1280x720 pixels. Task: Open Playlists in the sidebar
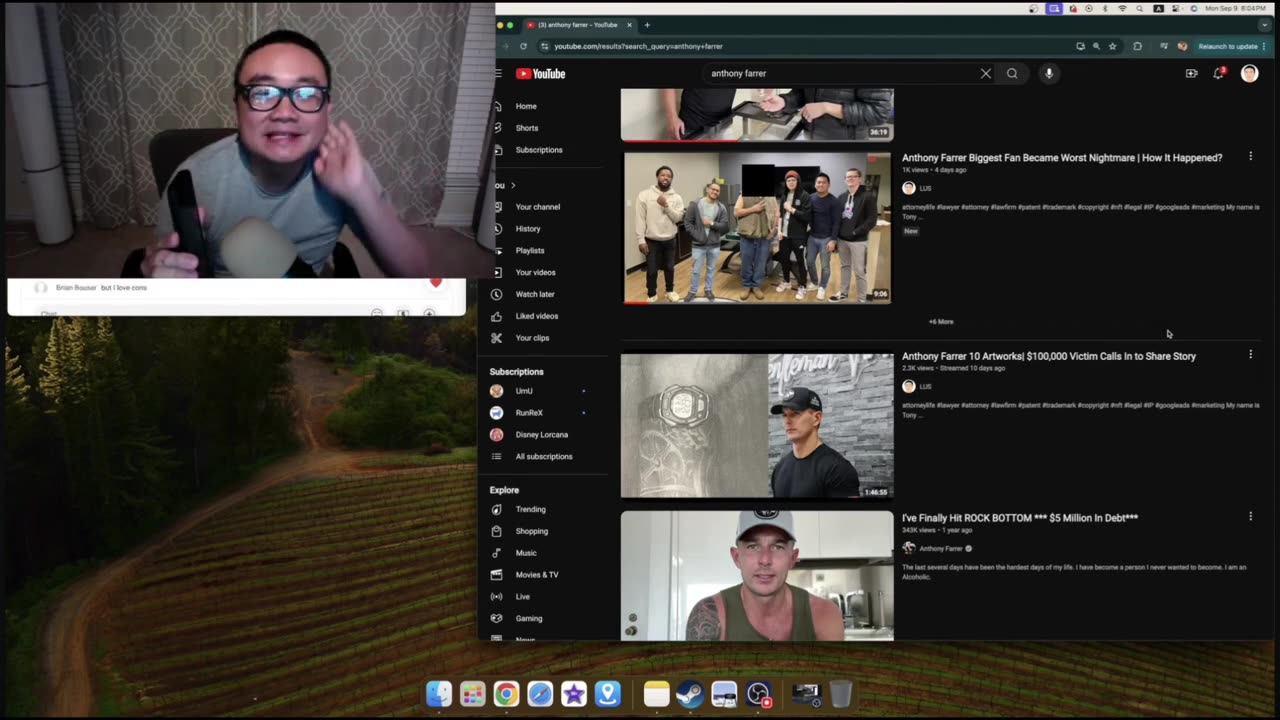click(530, 251)
